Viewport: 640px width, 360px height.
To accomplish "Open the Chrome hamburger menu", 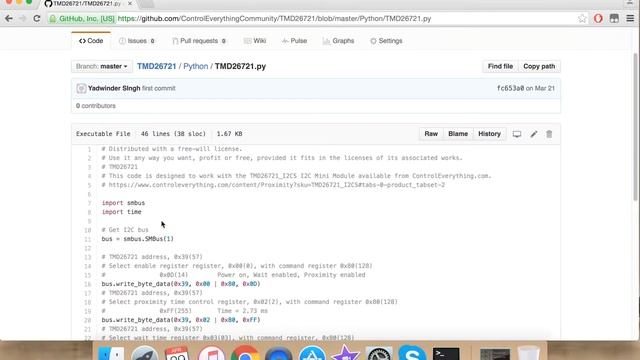I will pyautogui.click(x=630, y=18).
